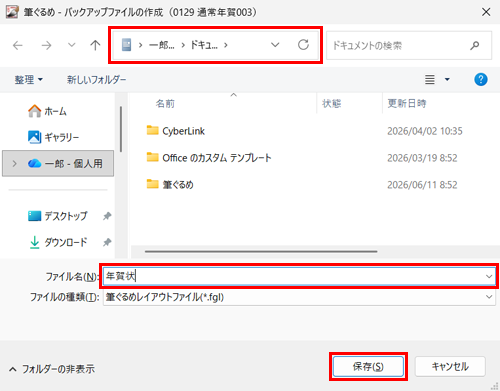Click the PC icon in address bar
Image resolution: width=500 pixels, height=391 pixels.
pyautogui.click(x=126, y=45)
